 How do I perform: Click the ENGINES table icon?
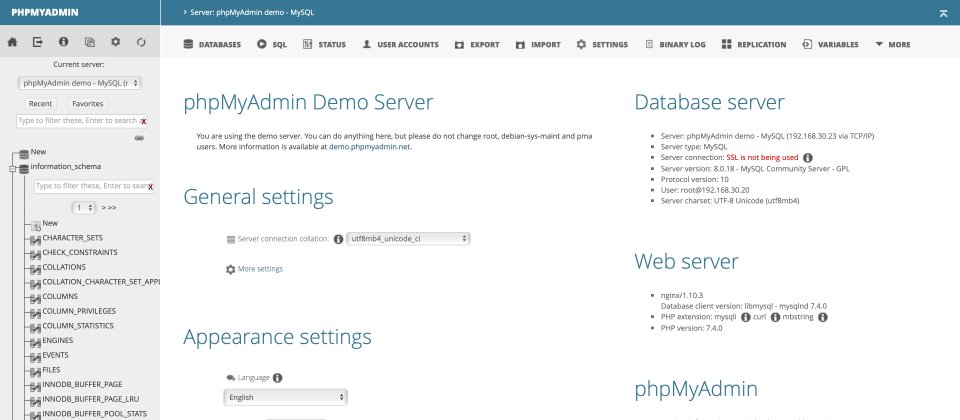point(36,343)
